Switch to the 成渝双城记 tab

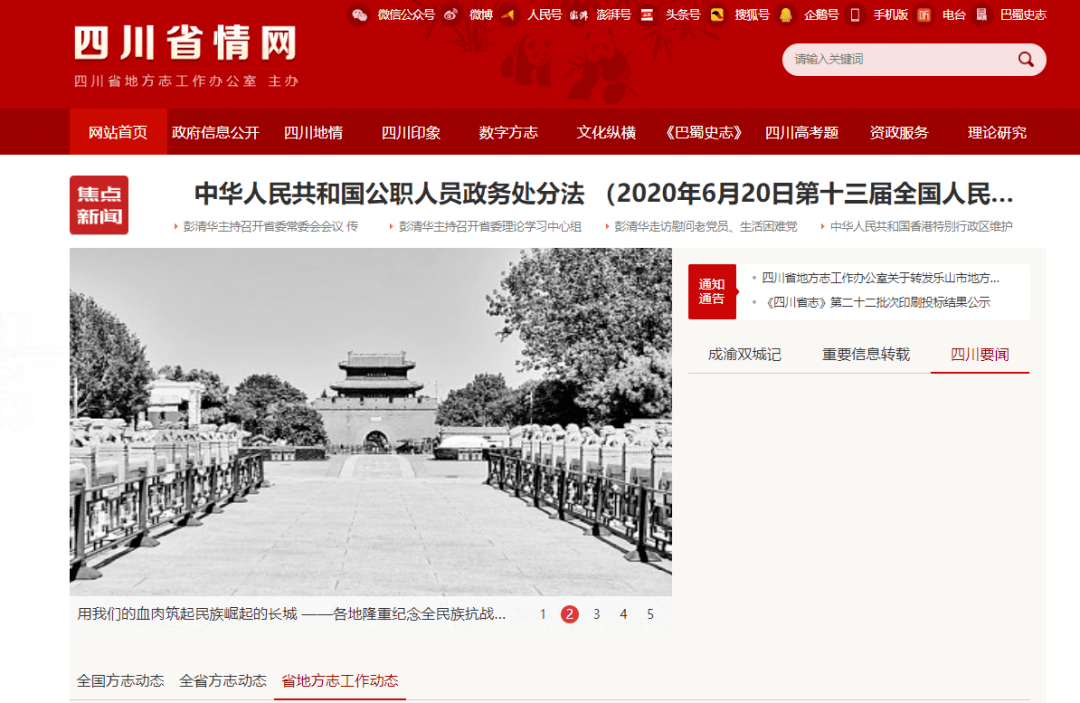click(x=744, y=354)
